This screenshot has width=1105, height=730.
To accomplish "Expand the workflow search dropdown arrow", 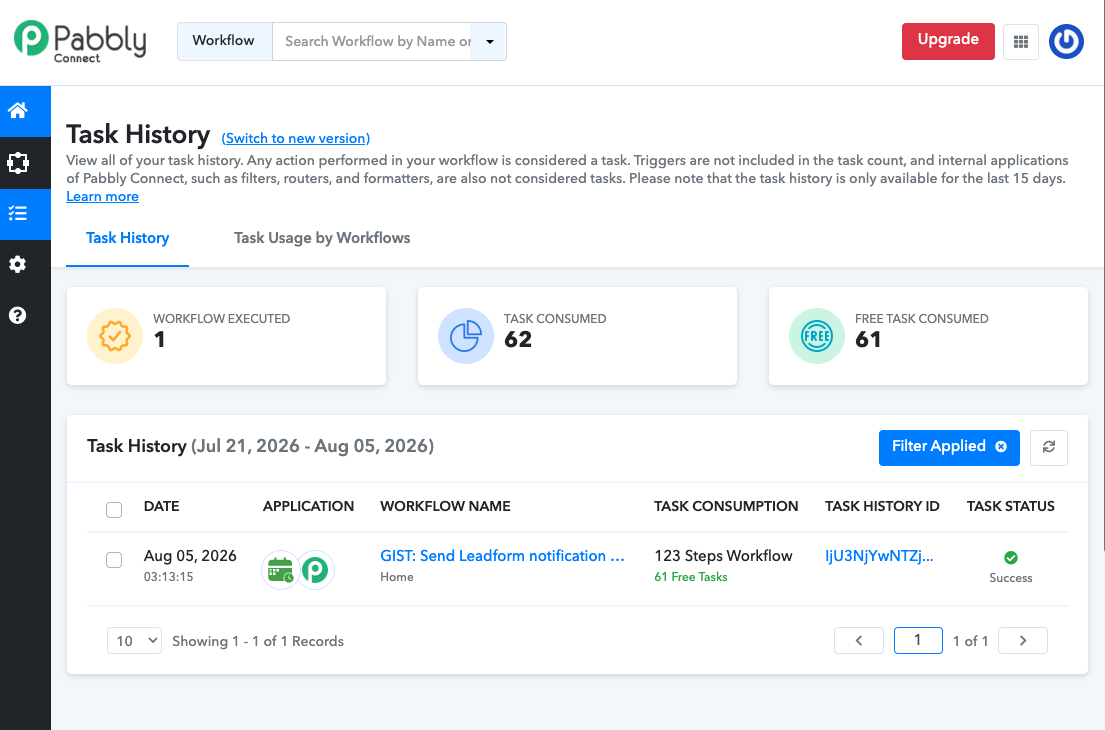I will point(490,42).
